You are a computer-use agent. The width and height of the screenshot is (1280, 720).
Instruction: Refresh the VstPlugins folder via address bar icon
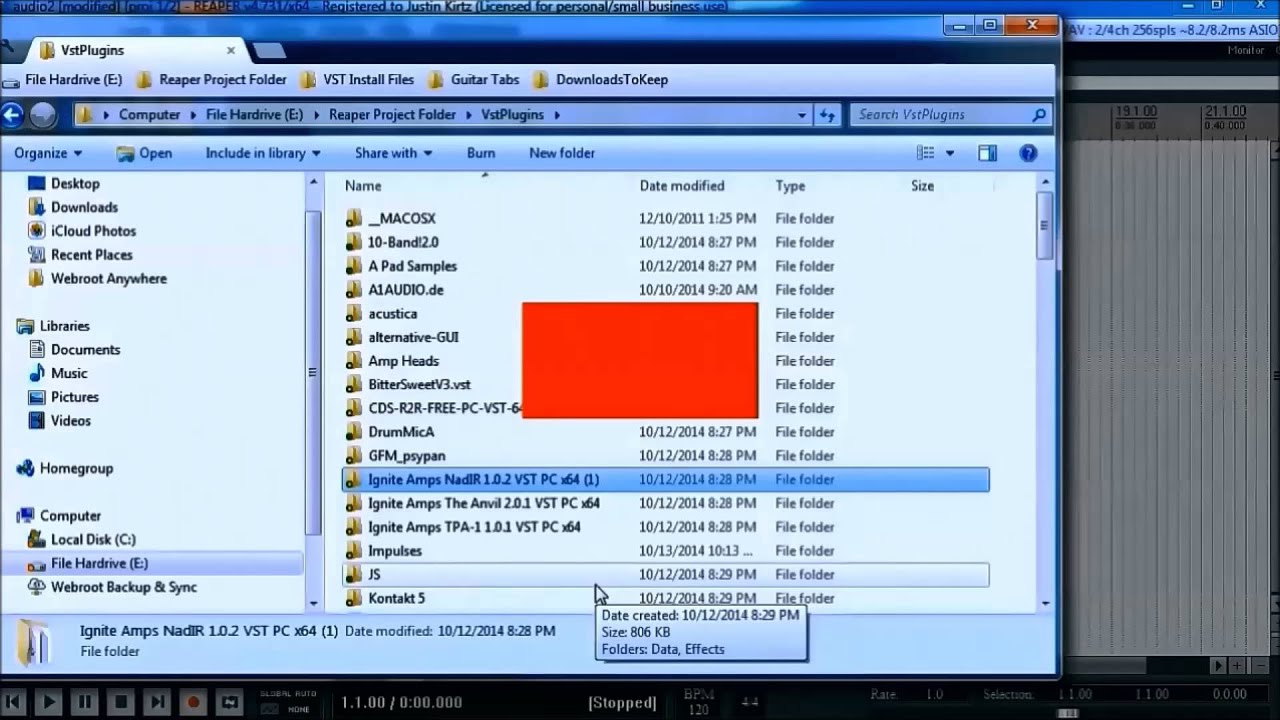828,115
